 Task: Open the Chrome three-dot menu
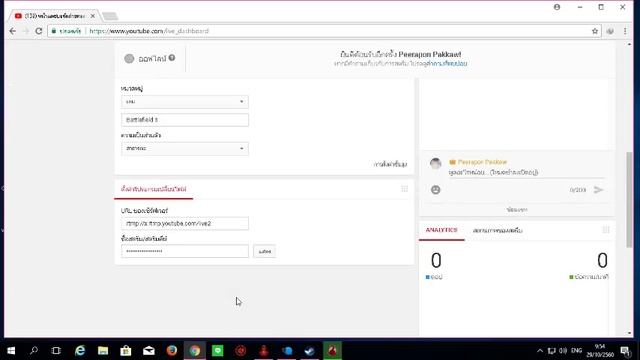pyautogui.click(x=625, y=31)
